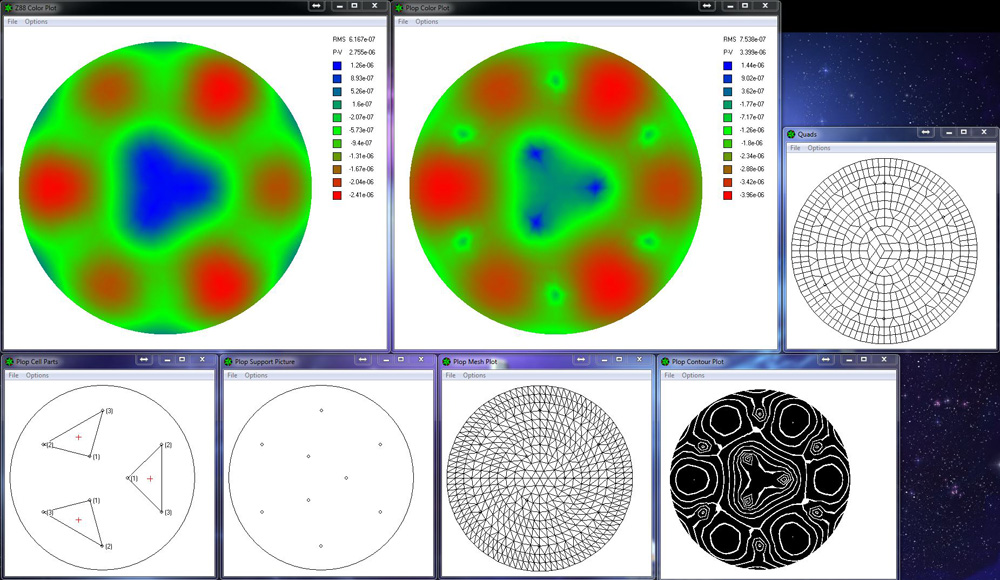
Task: Click the Z88 Color Plot window icon
Action: point(8,6)
